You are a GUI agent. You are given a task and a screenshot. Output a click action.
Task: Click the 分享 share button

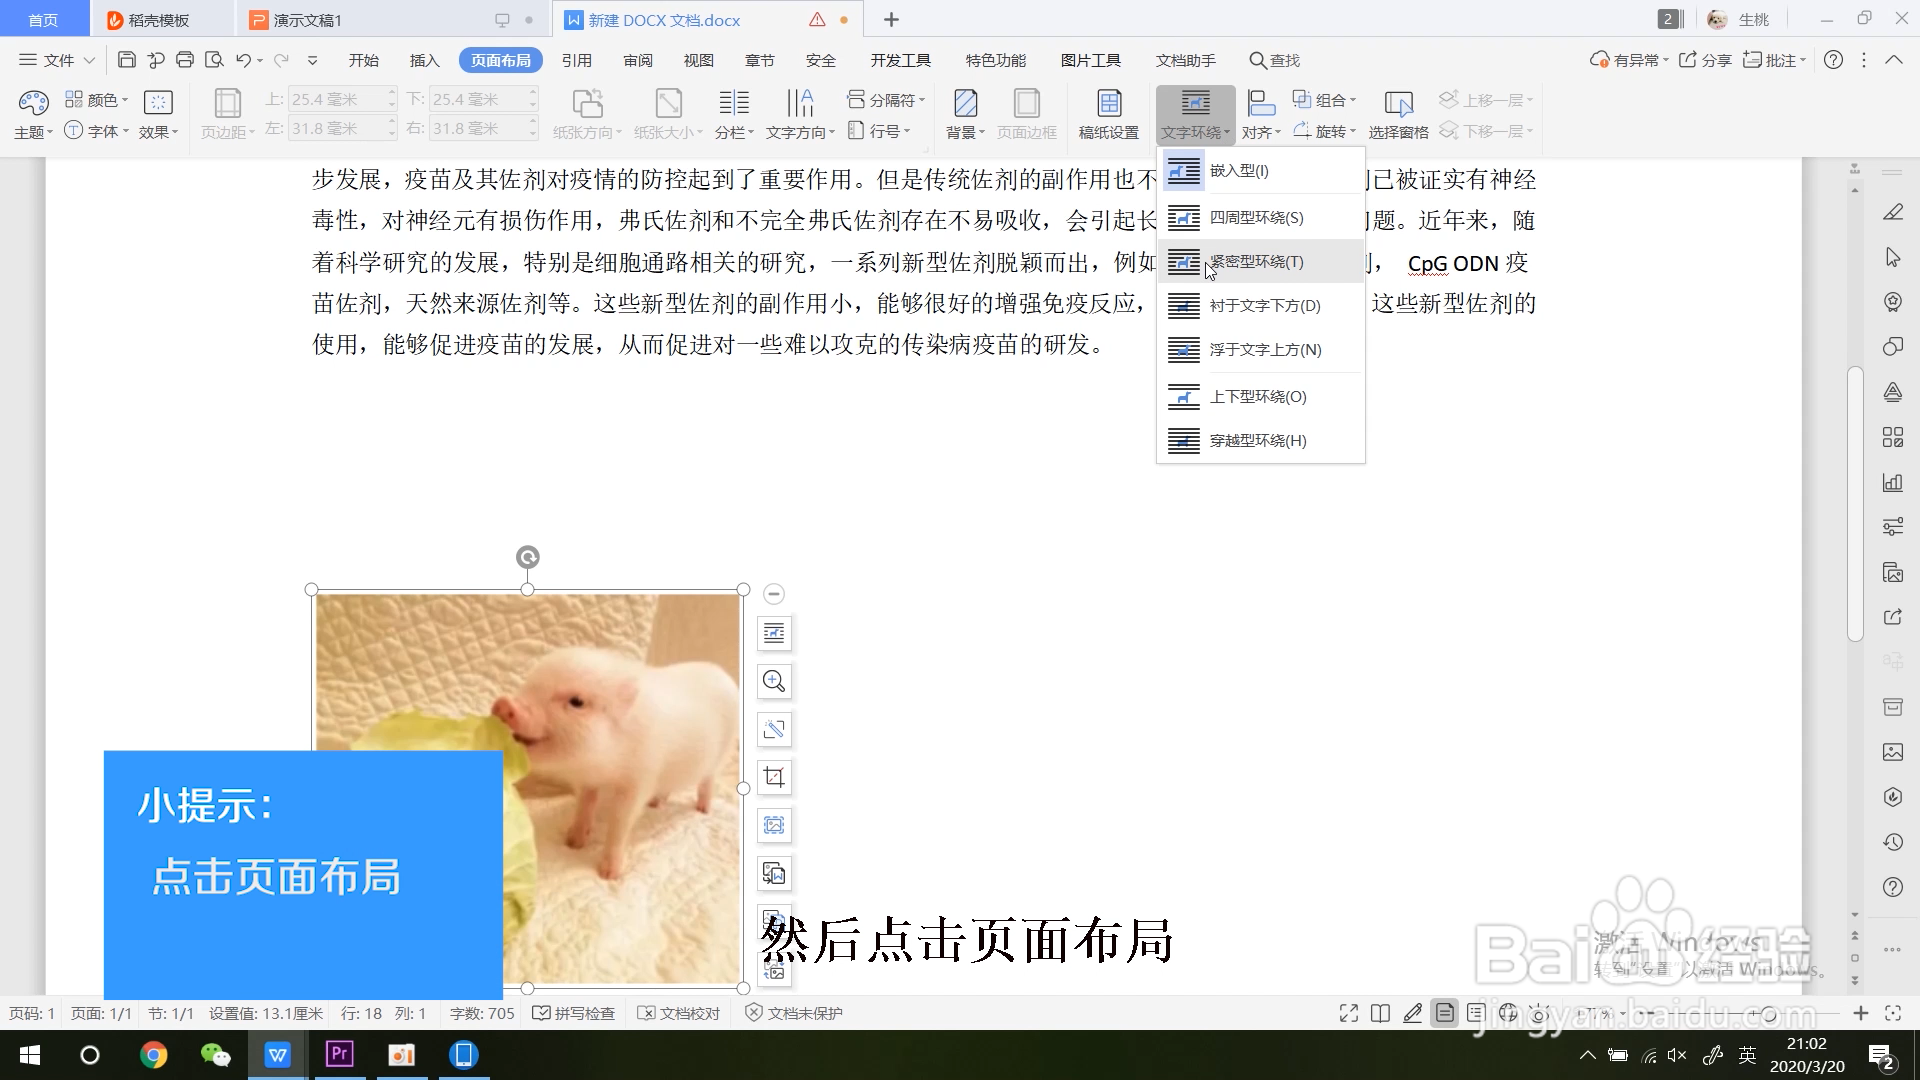(x=1705, y=60)
